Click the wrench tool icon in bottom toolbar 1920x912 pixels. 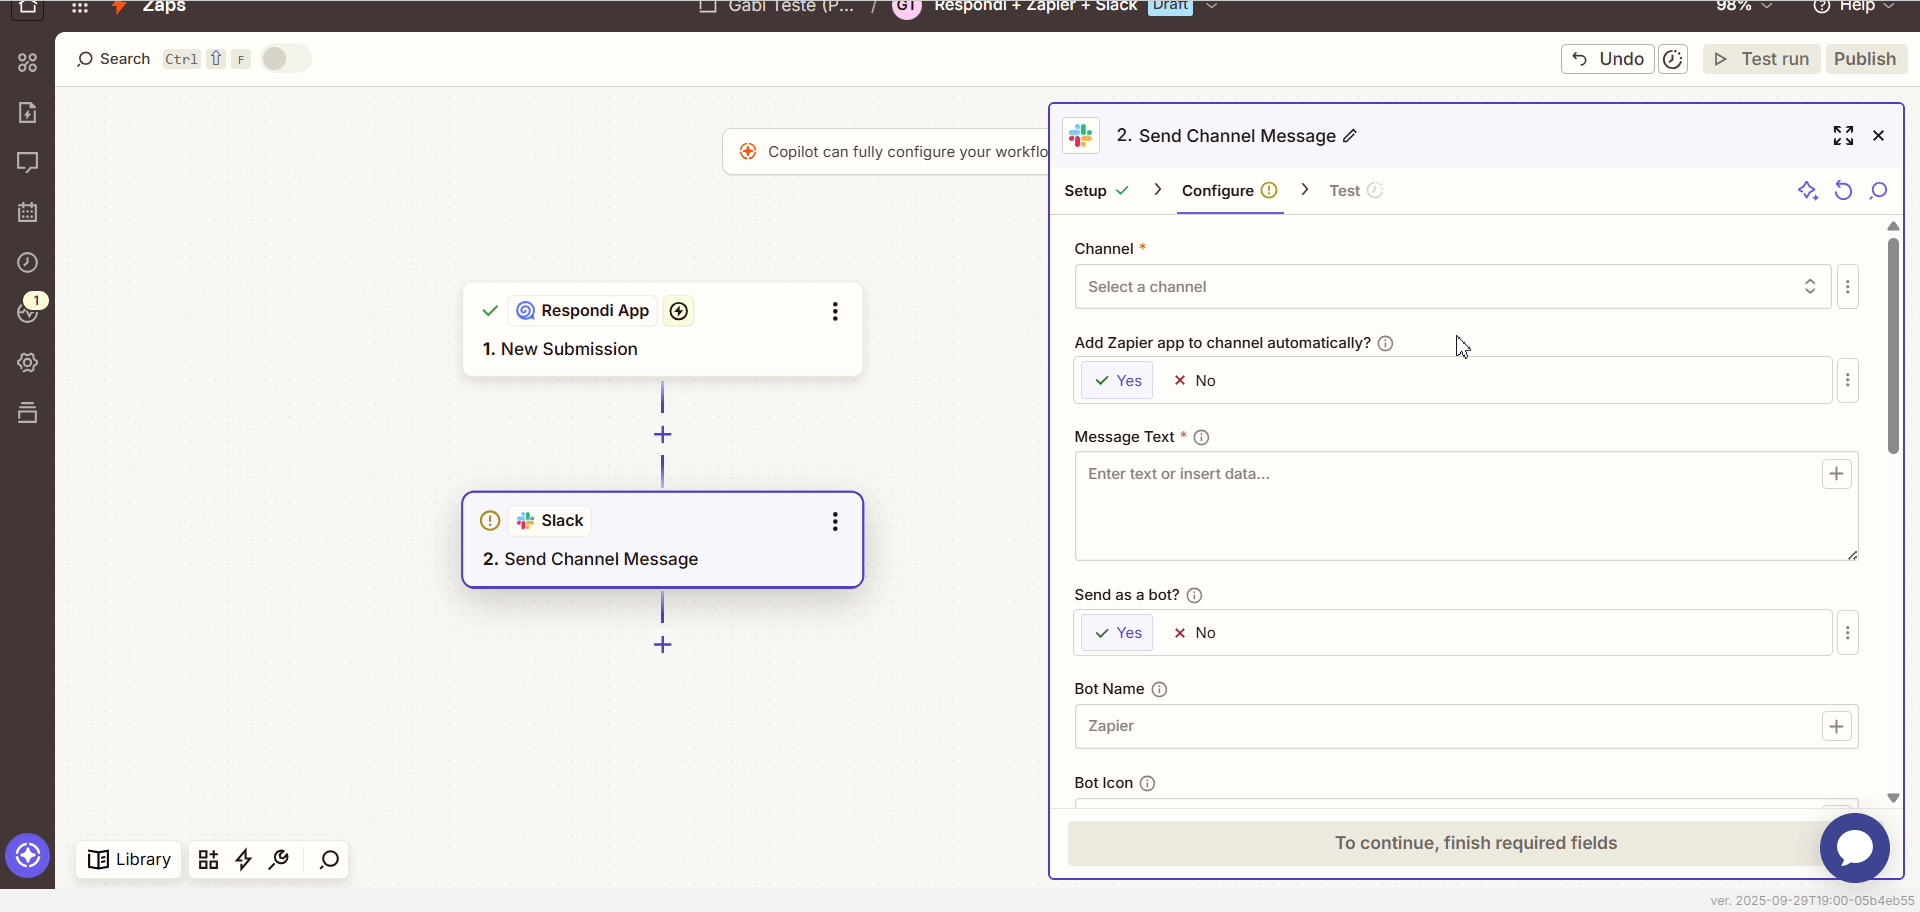[279, 859]
